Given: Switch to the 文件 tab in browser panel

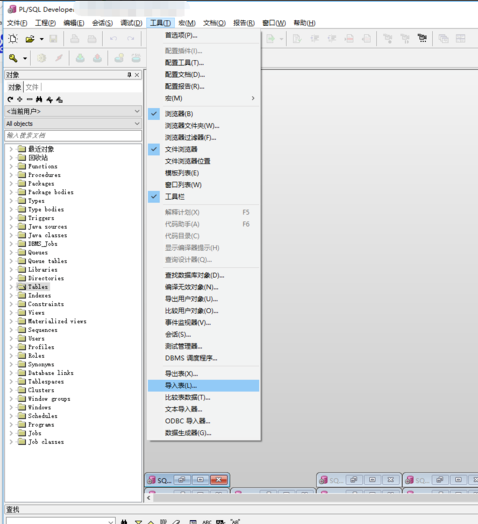Looking at the screenshot, I should (32, 87).
